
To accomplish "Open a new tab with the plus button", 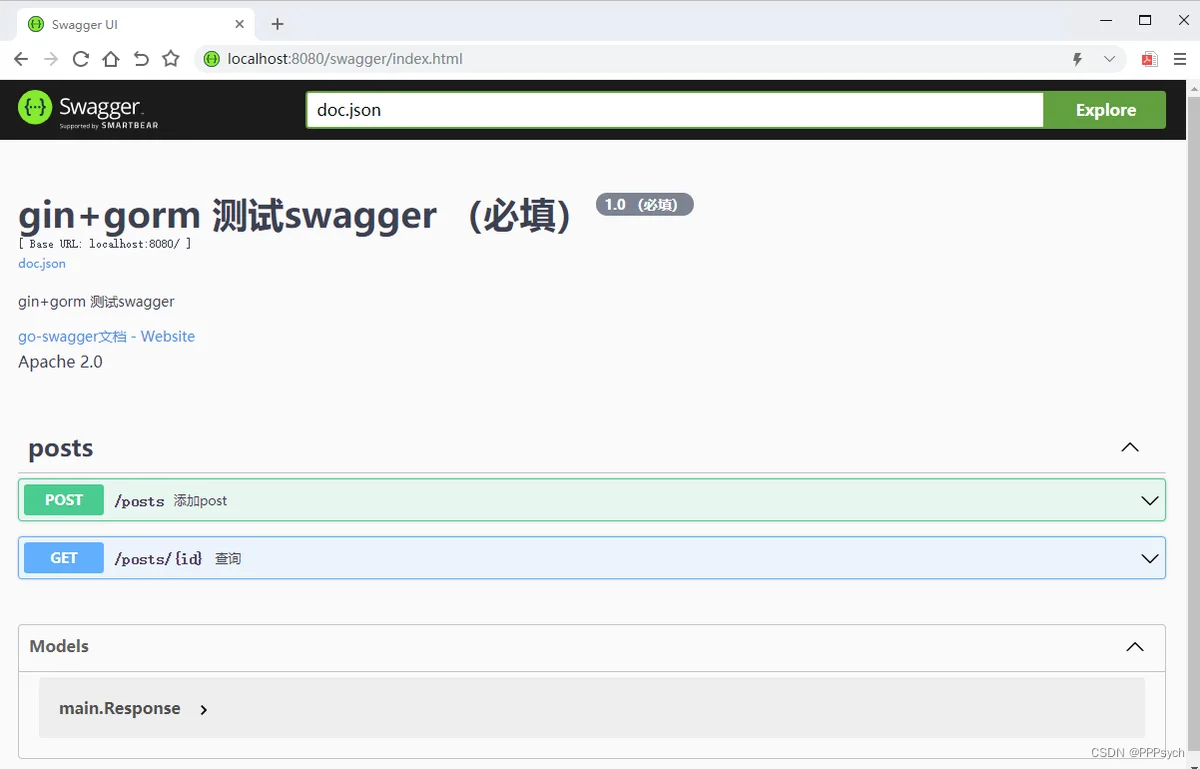I will (x=278, y=24).
